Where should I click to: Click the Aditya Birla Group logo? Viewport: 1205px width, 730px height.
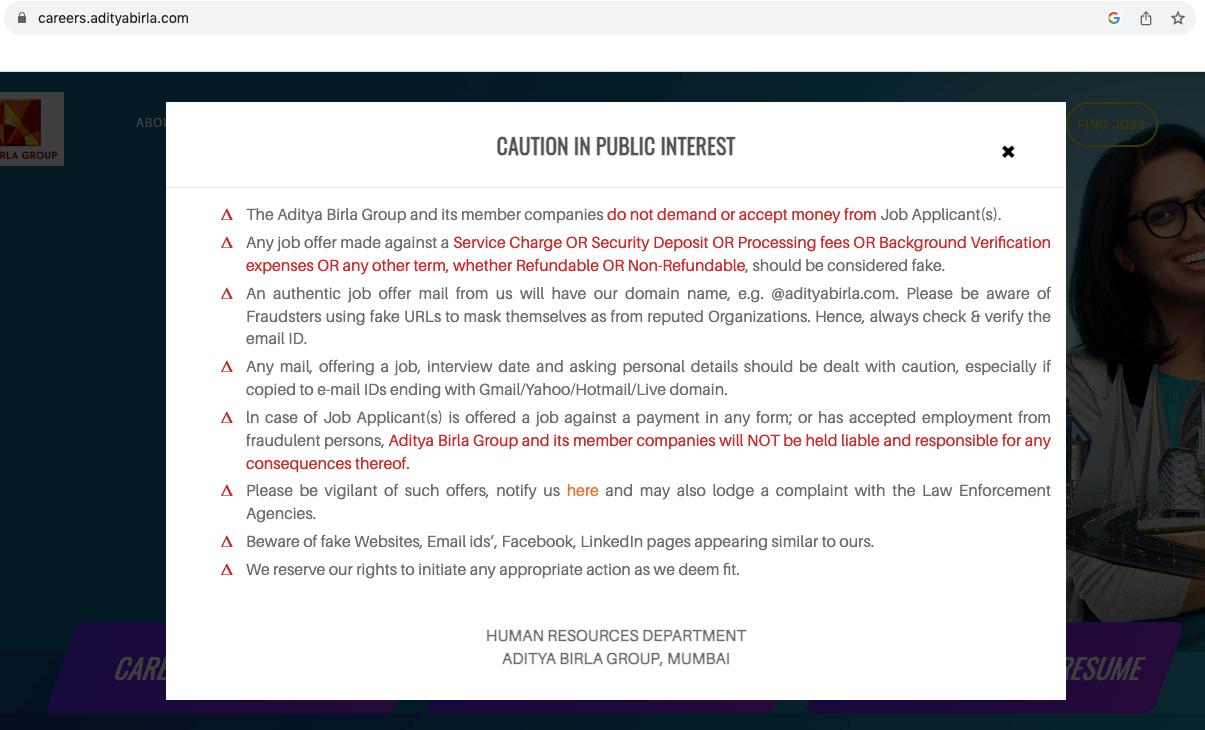[x=32, y=129]
